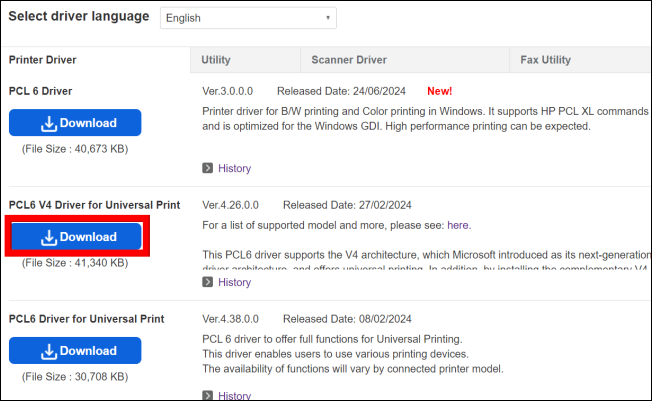Follow the 'here' supported model link

(x=459, y=225)
